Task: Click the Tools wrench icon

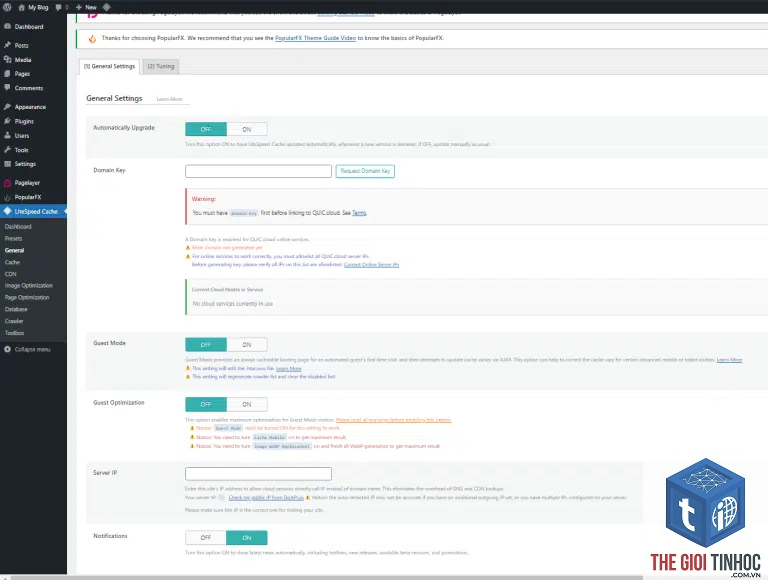Action: (7, 149)
